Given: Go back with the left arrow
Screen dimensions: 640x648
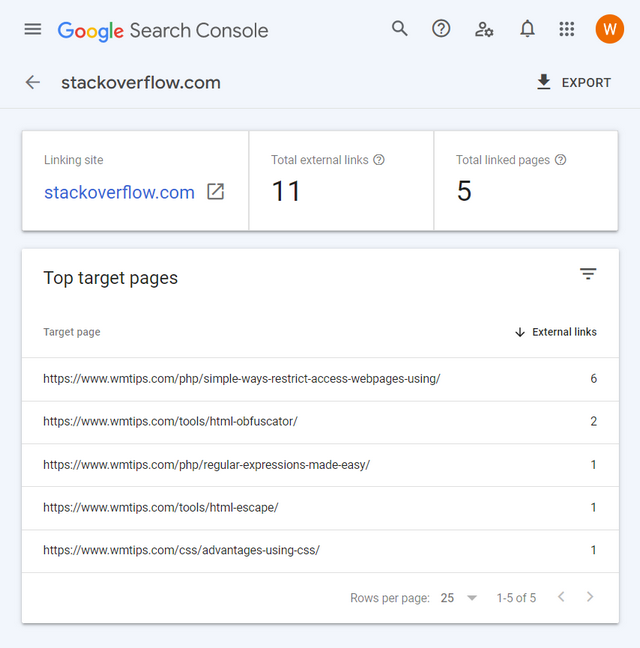Looking at the screenshot, I should pyautogui.click(x=33, y=82).
